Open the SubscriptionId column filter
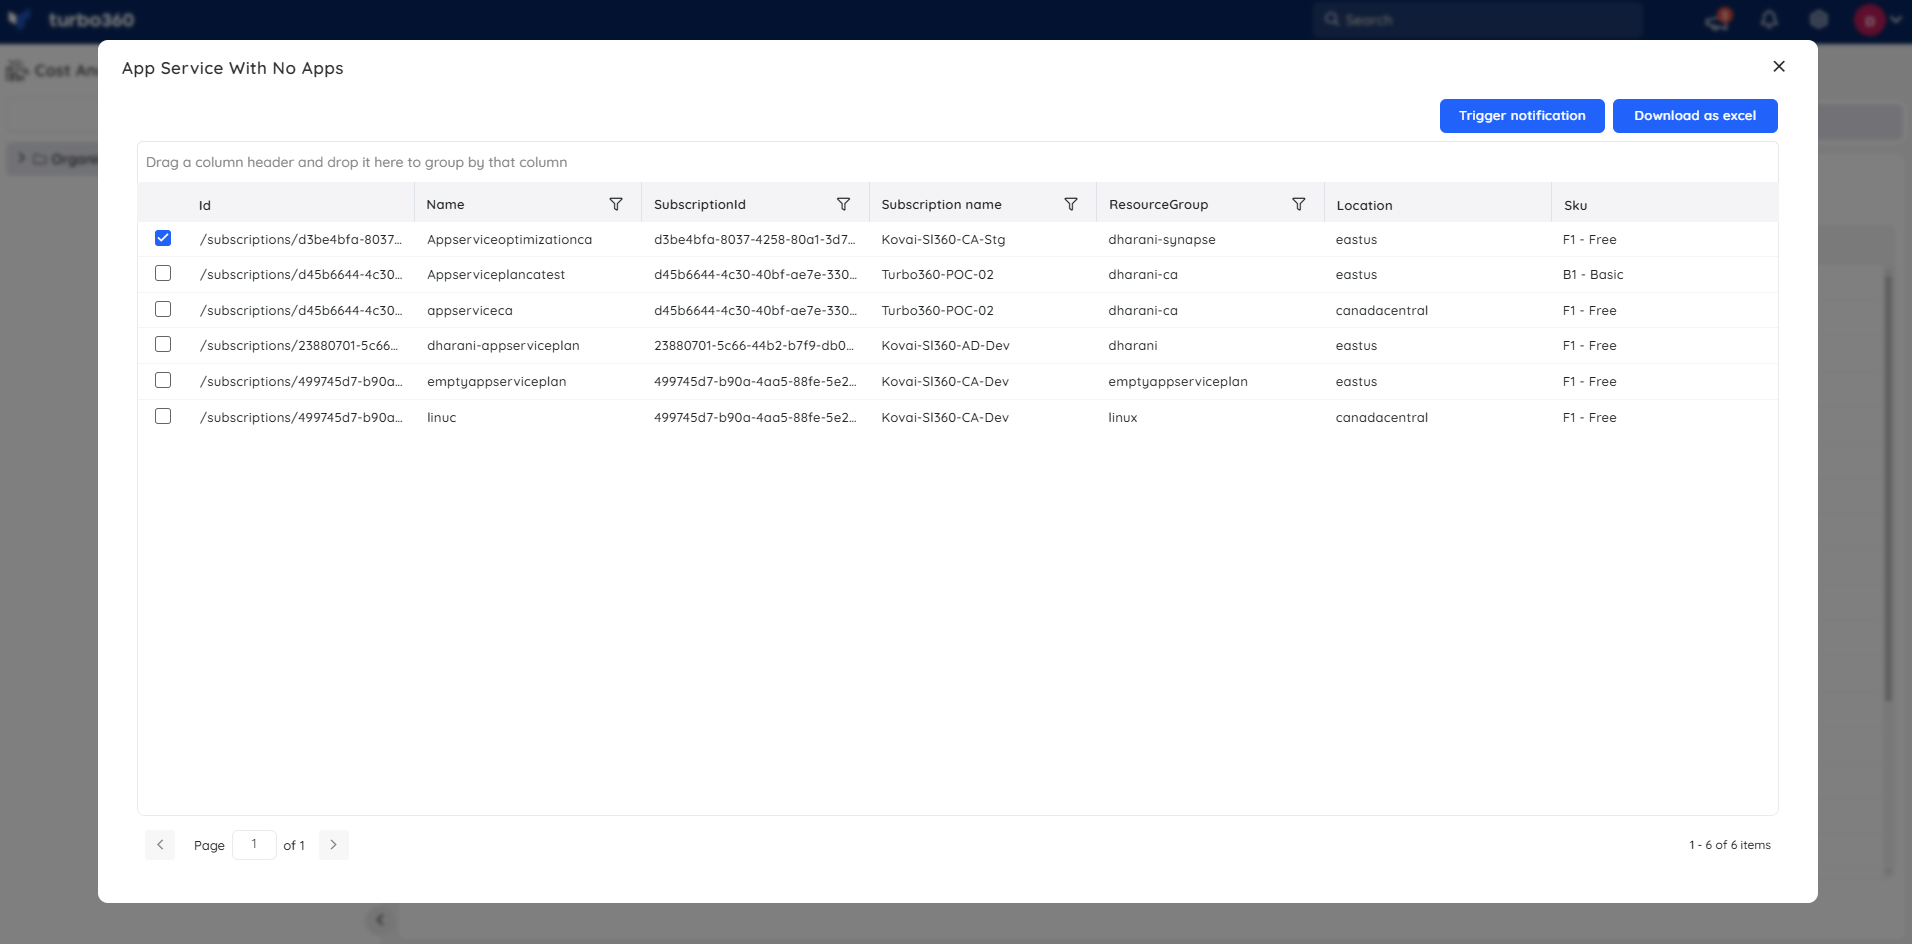1912x944 pixels. pos(843,204)
